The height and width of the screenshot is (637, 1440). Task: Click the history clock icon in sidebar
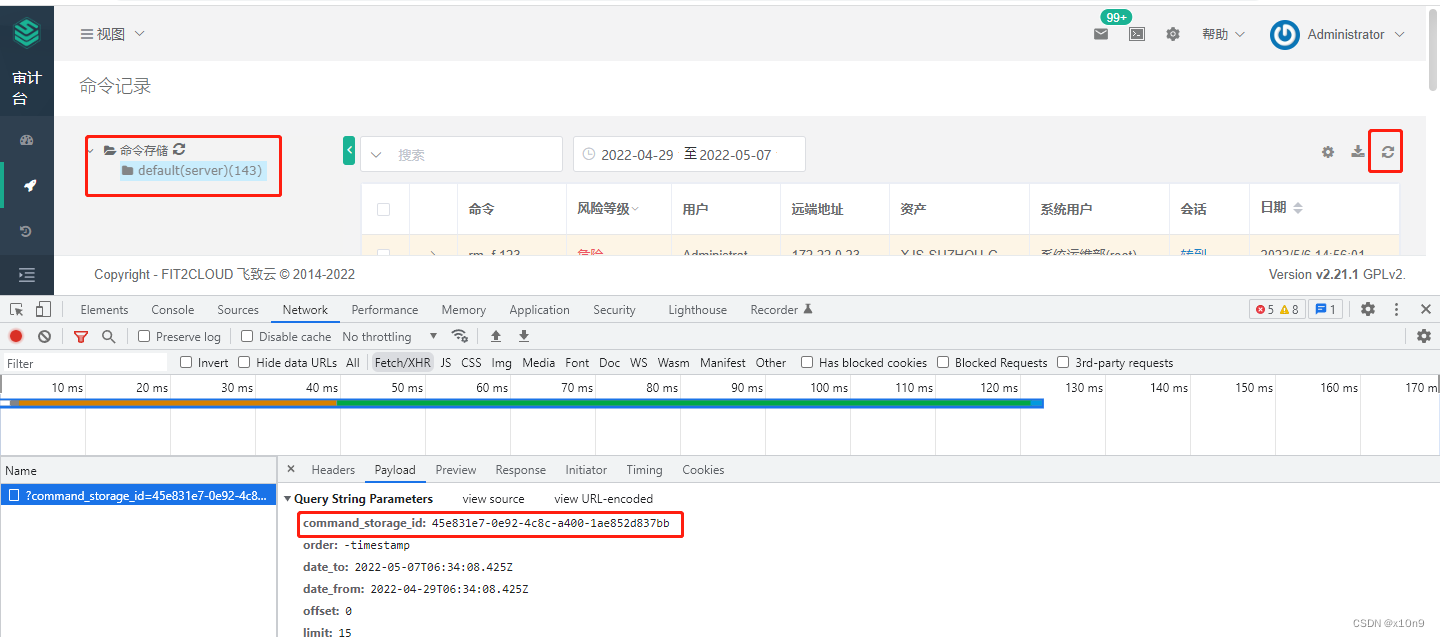click(x=27, y=230)
